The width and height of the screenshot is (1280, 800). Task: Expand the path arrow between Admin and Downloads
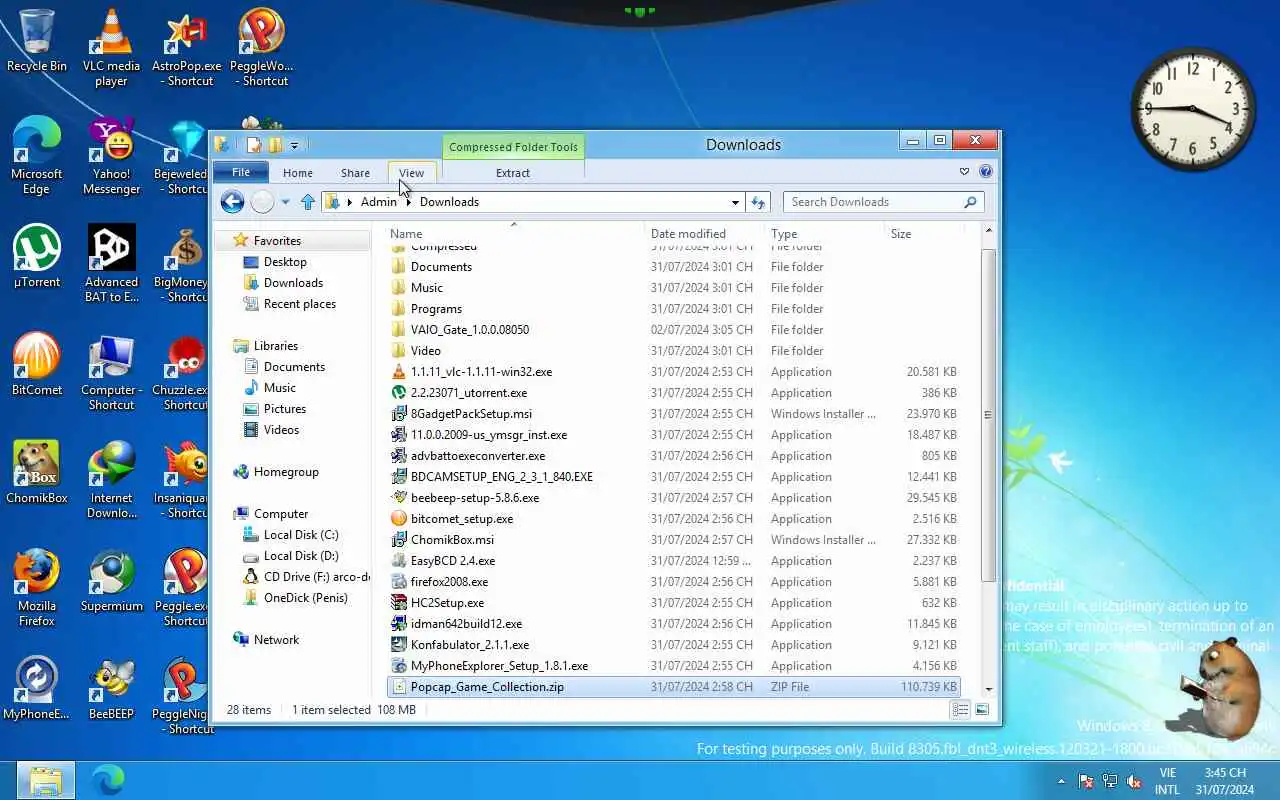pos(408,202)
